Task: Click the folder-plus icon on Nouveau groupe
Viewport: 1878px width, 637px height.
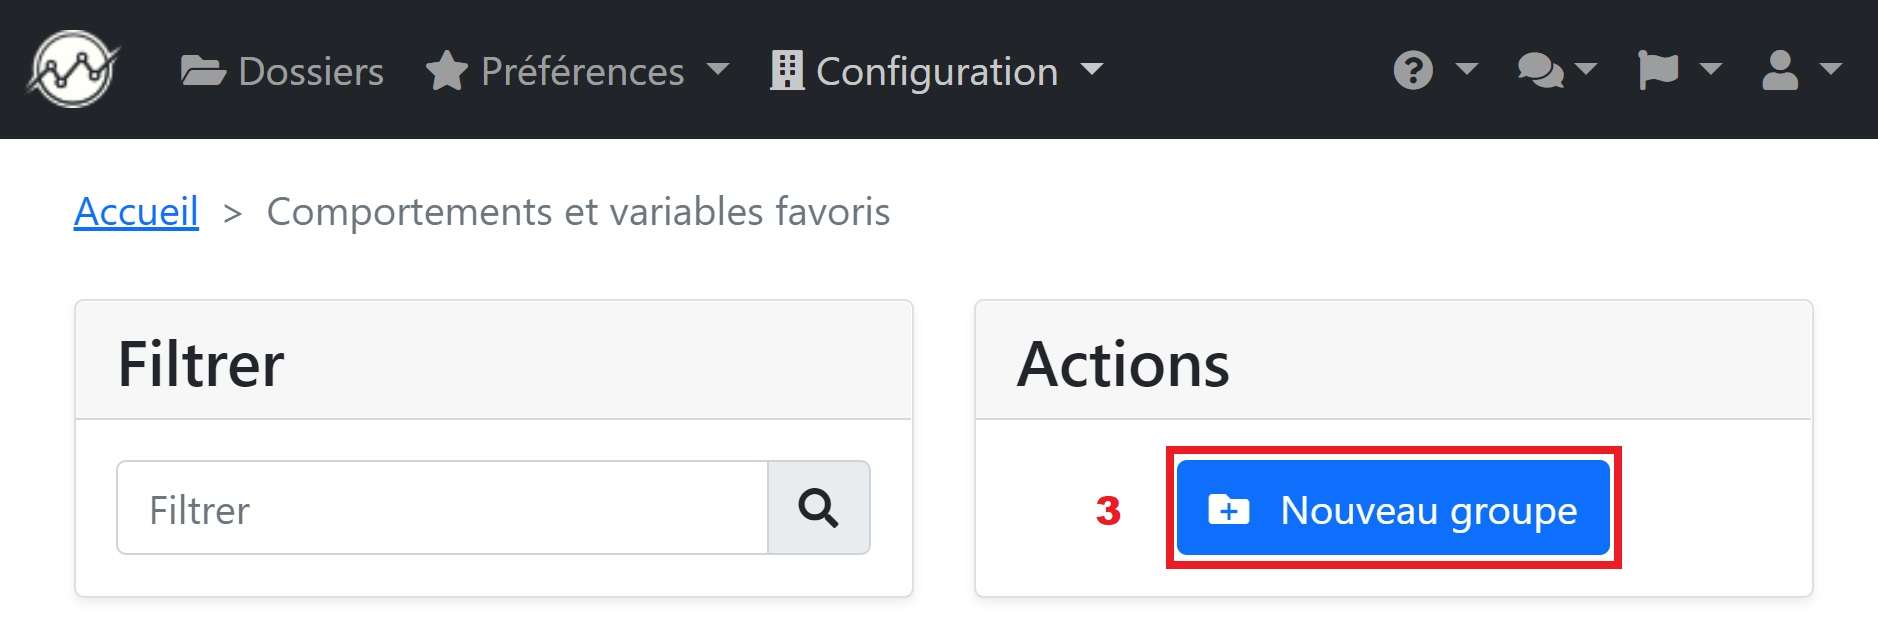Action: pyautogui.click(x=1229, y=510)
